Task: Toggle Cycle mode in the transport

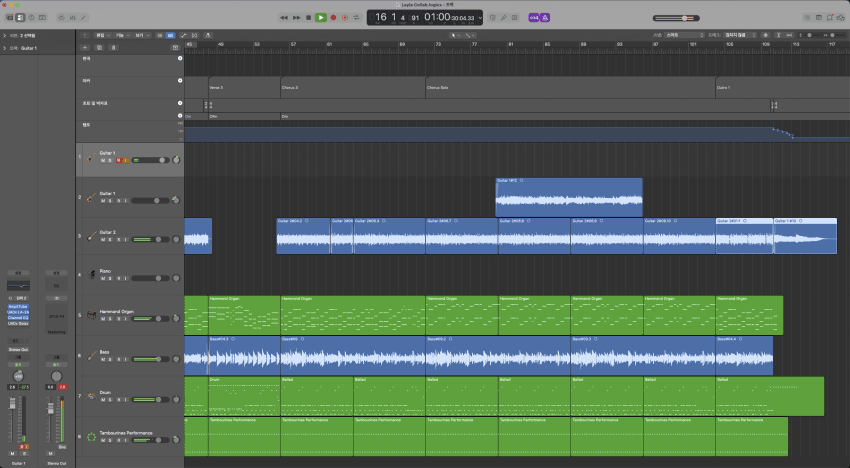Action: [x=358, y=17]
